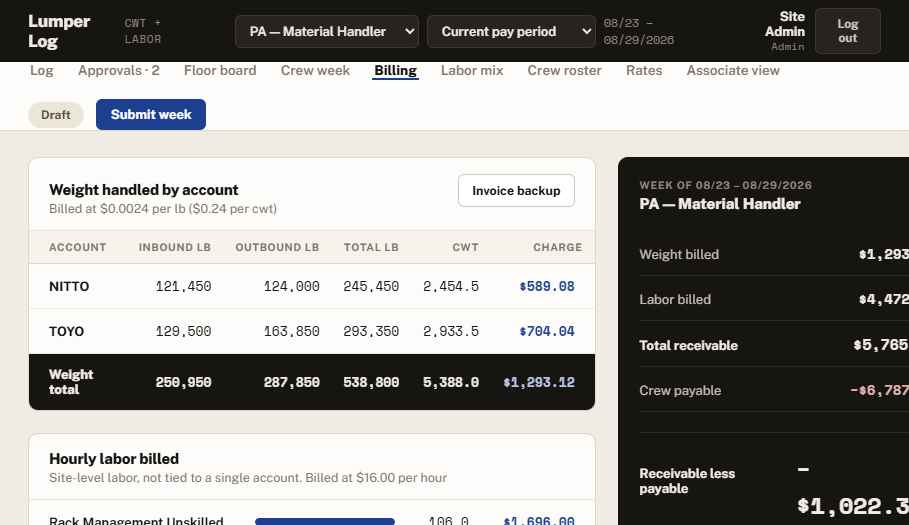Click the Receivable less payable label
Screen dimensions: 909x525
687,481
